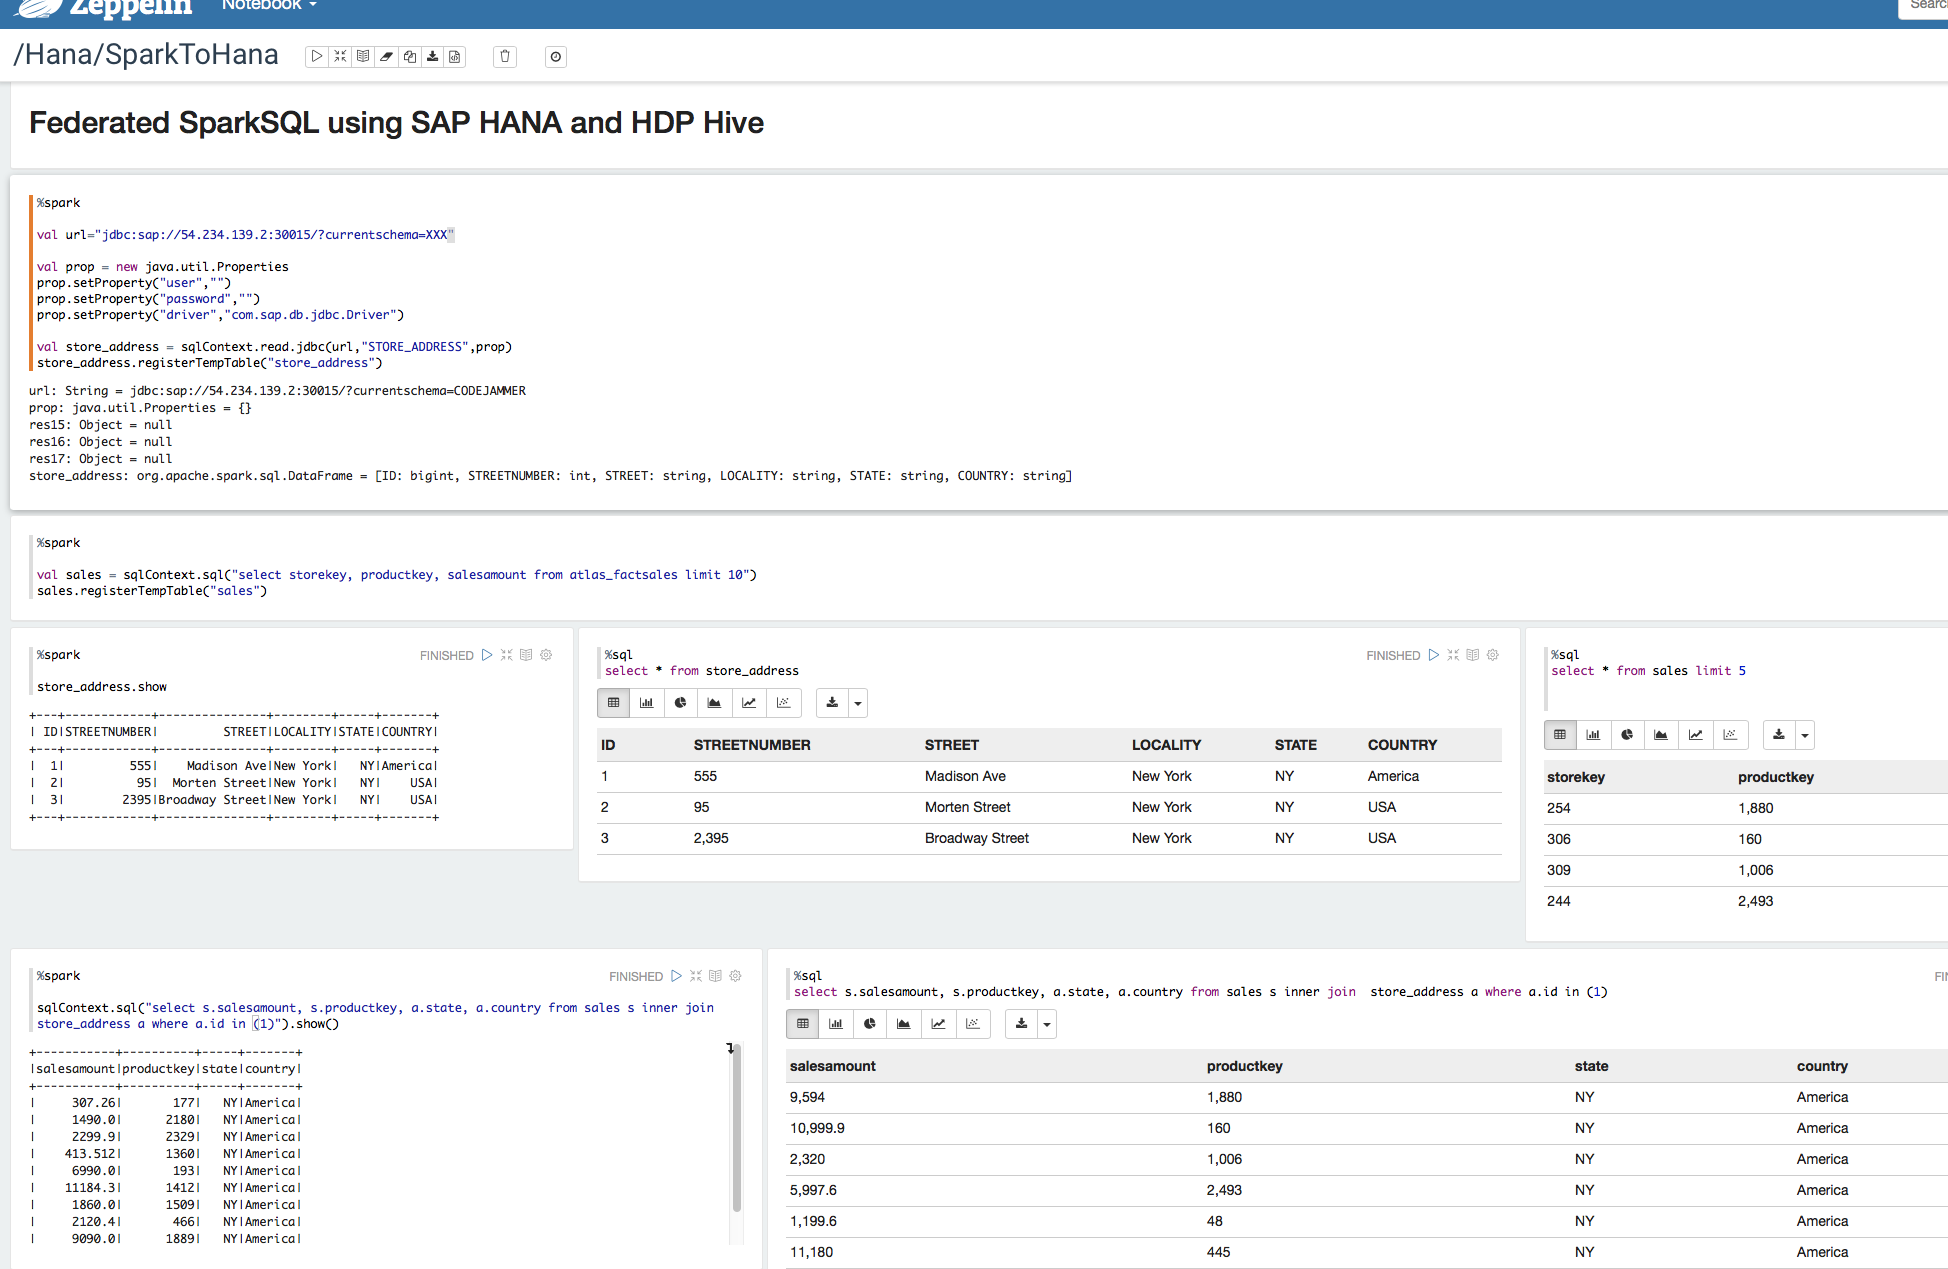
Task: Collapse the store_address.show paragraph output
Action: point(507,655)
